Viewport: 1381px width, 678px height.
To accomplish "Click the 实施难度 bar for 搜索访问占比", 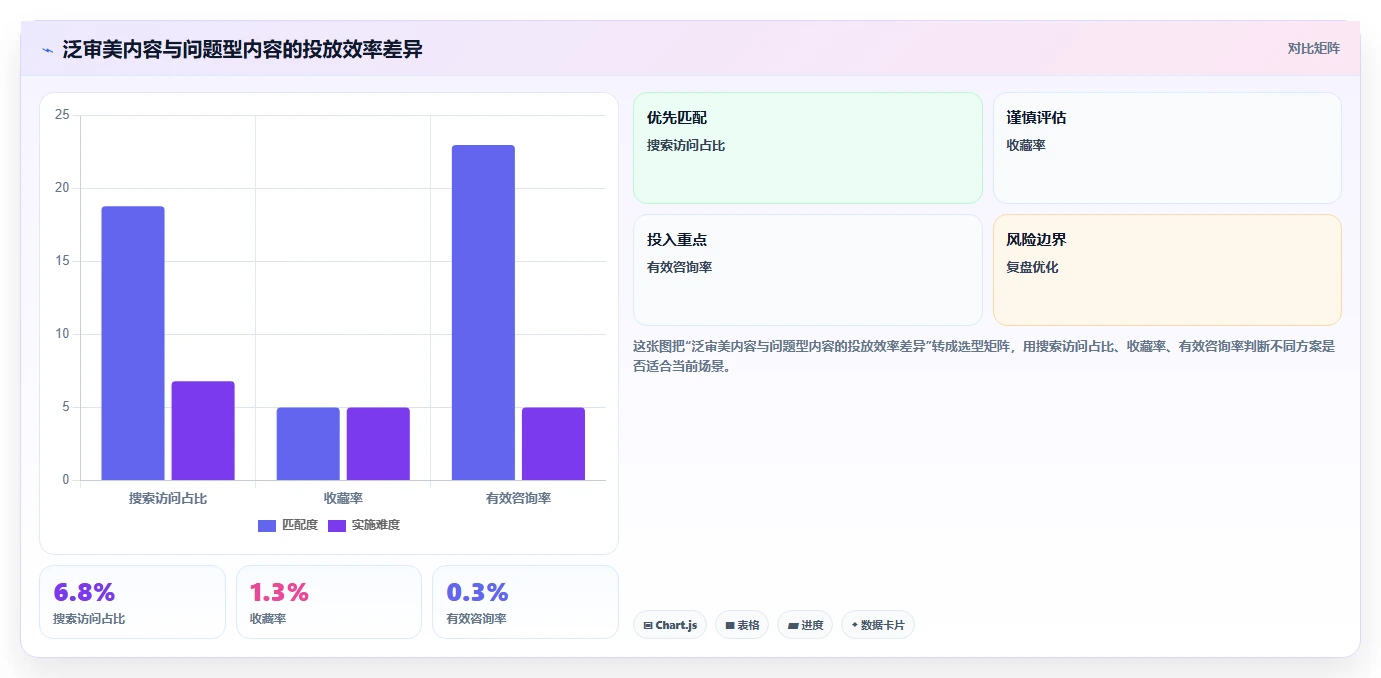I will click(x=203, y=430).
